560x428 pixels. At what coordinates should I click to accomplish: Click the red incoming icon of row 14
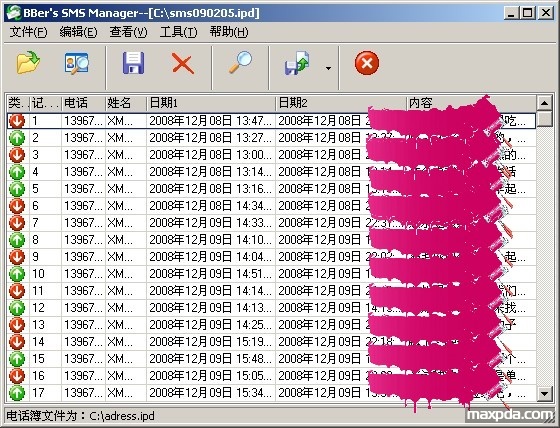point(16,342)
